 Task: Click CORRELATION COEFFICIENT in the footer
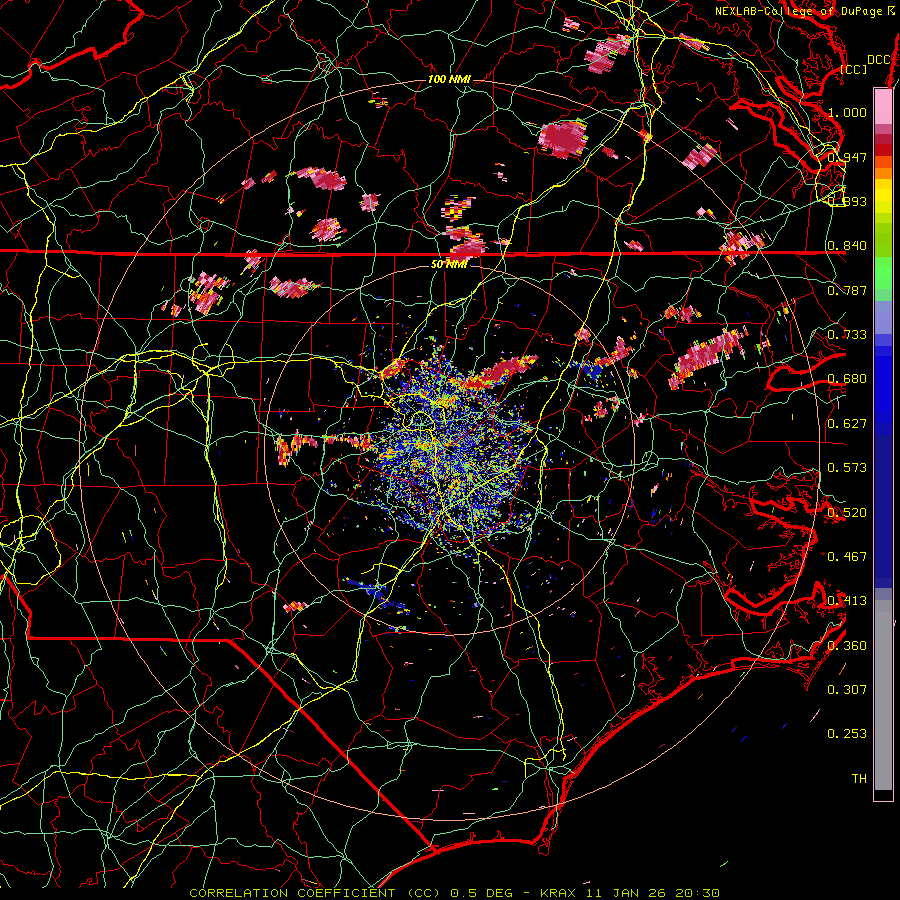(x=293, y=893)
